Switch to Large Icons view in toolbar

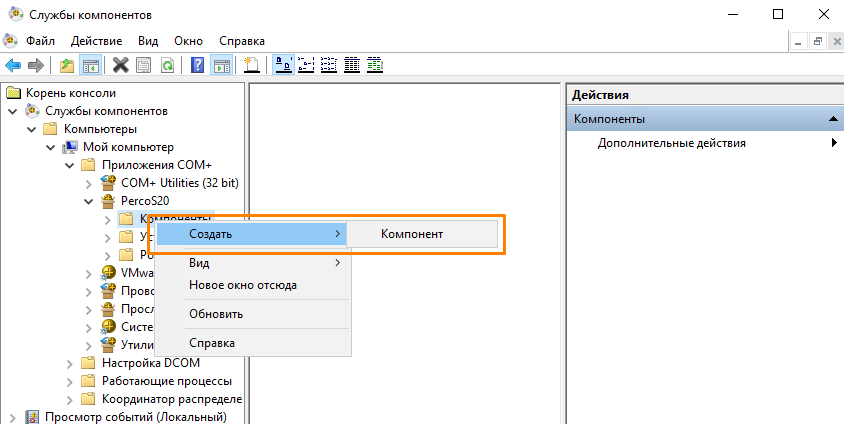point(284,65)
